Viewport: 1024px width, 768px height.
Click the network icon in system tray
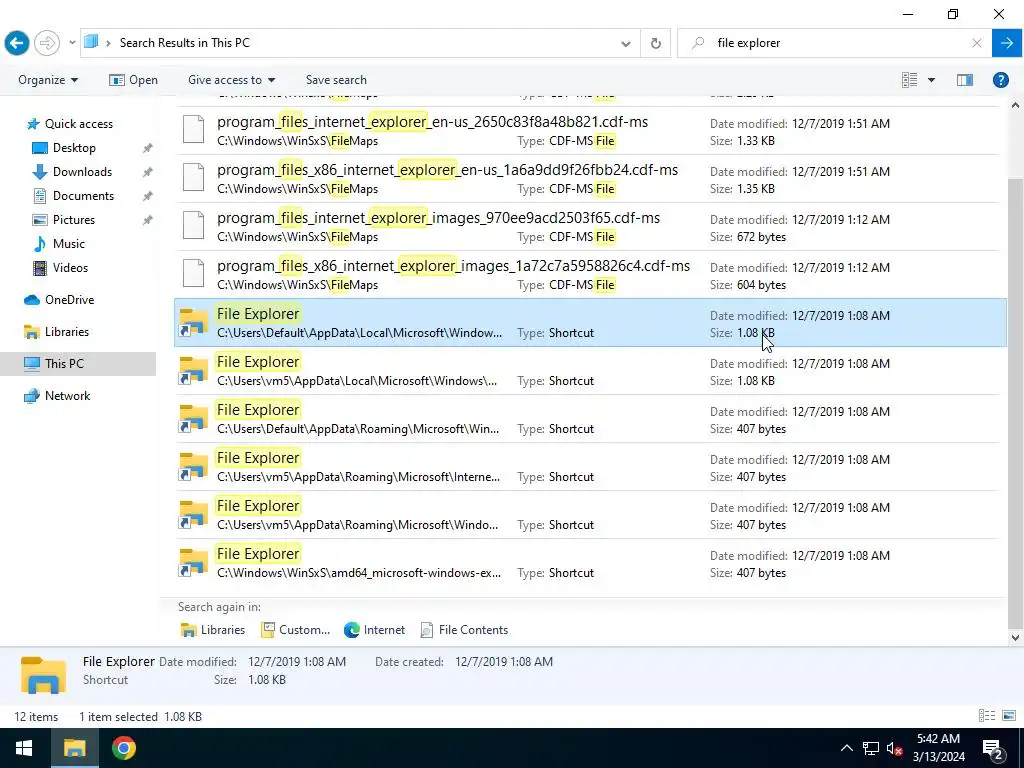[x=871, y=748]
